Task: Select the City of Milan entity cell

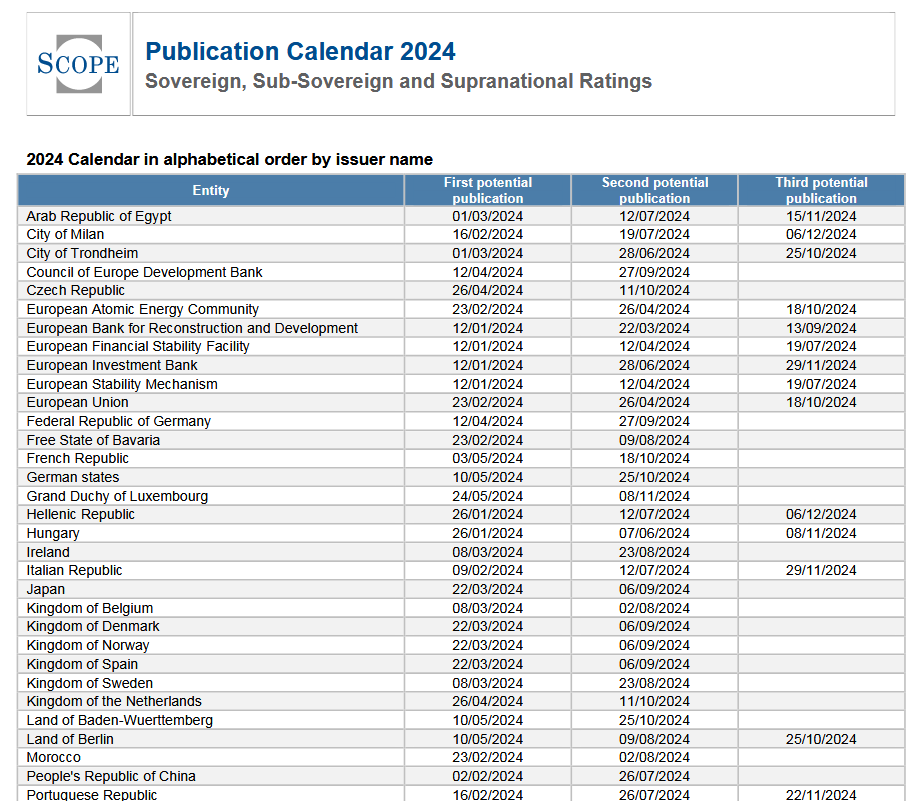Action: 65,234
